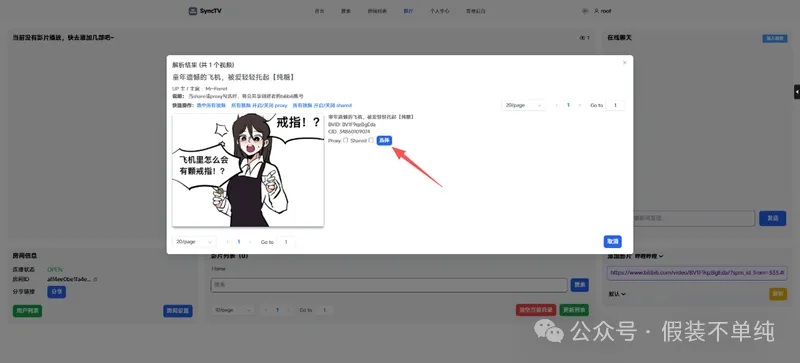
Task: Click the SyncTV logo icon
Action: [x=192, y=11]
